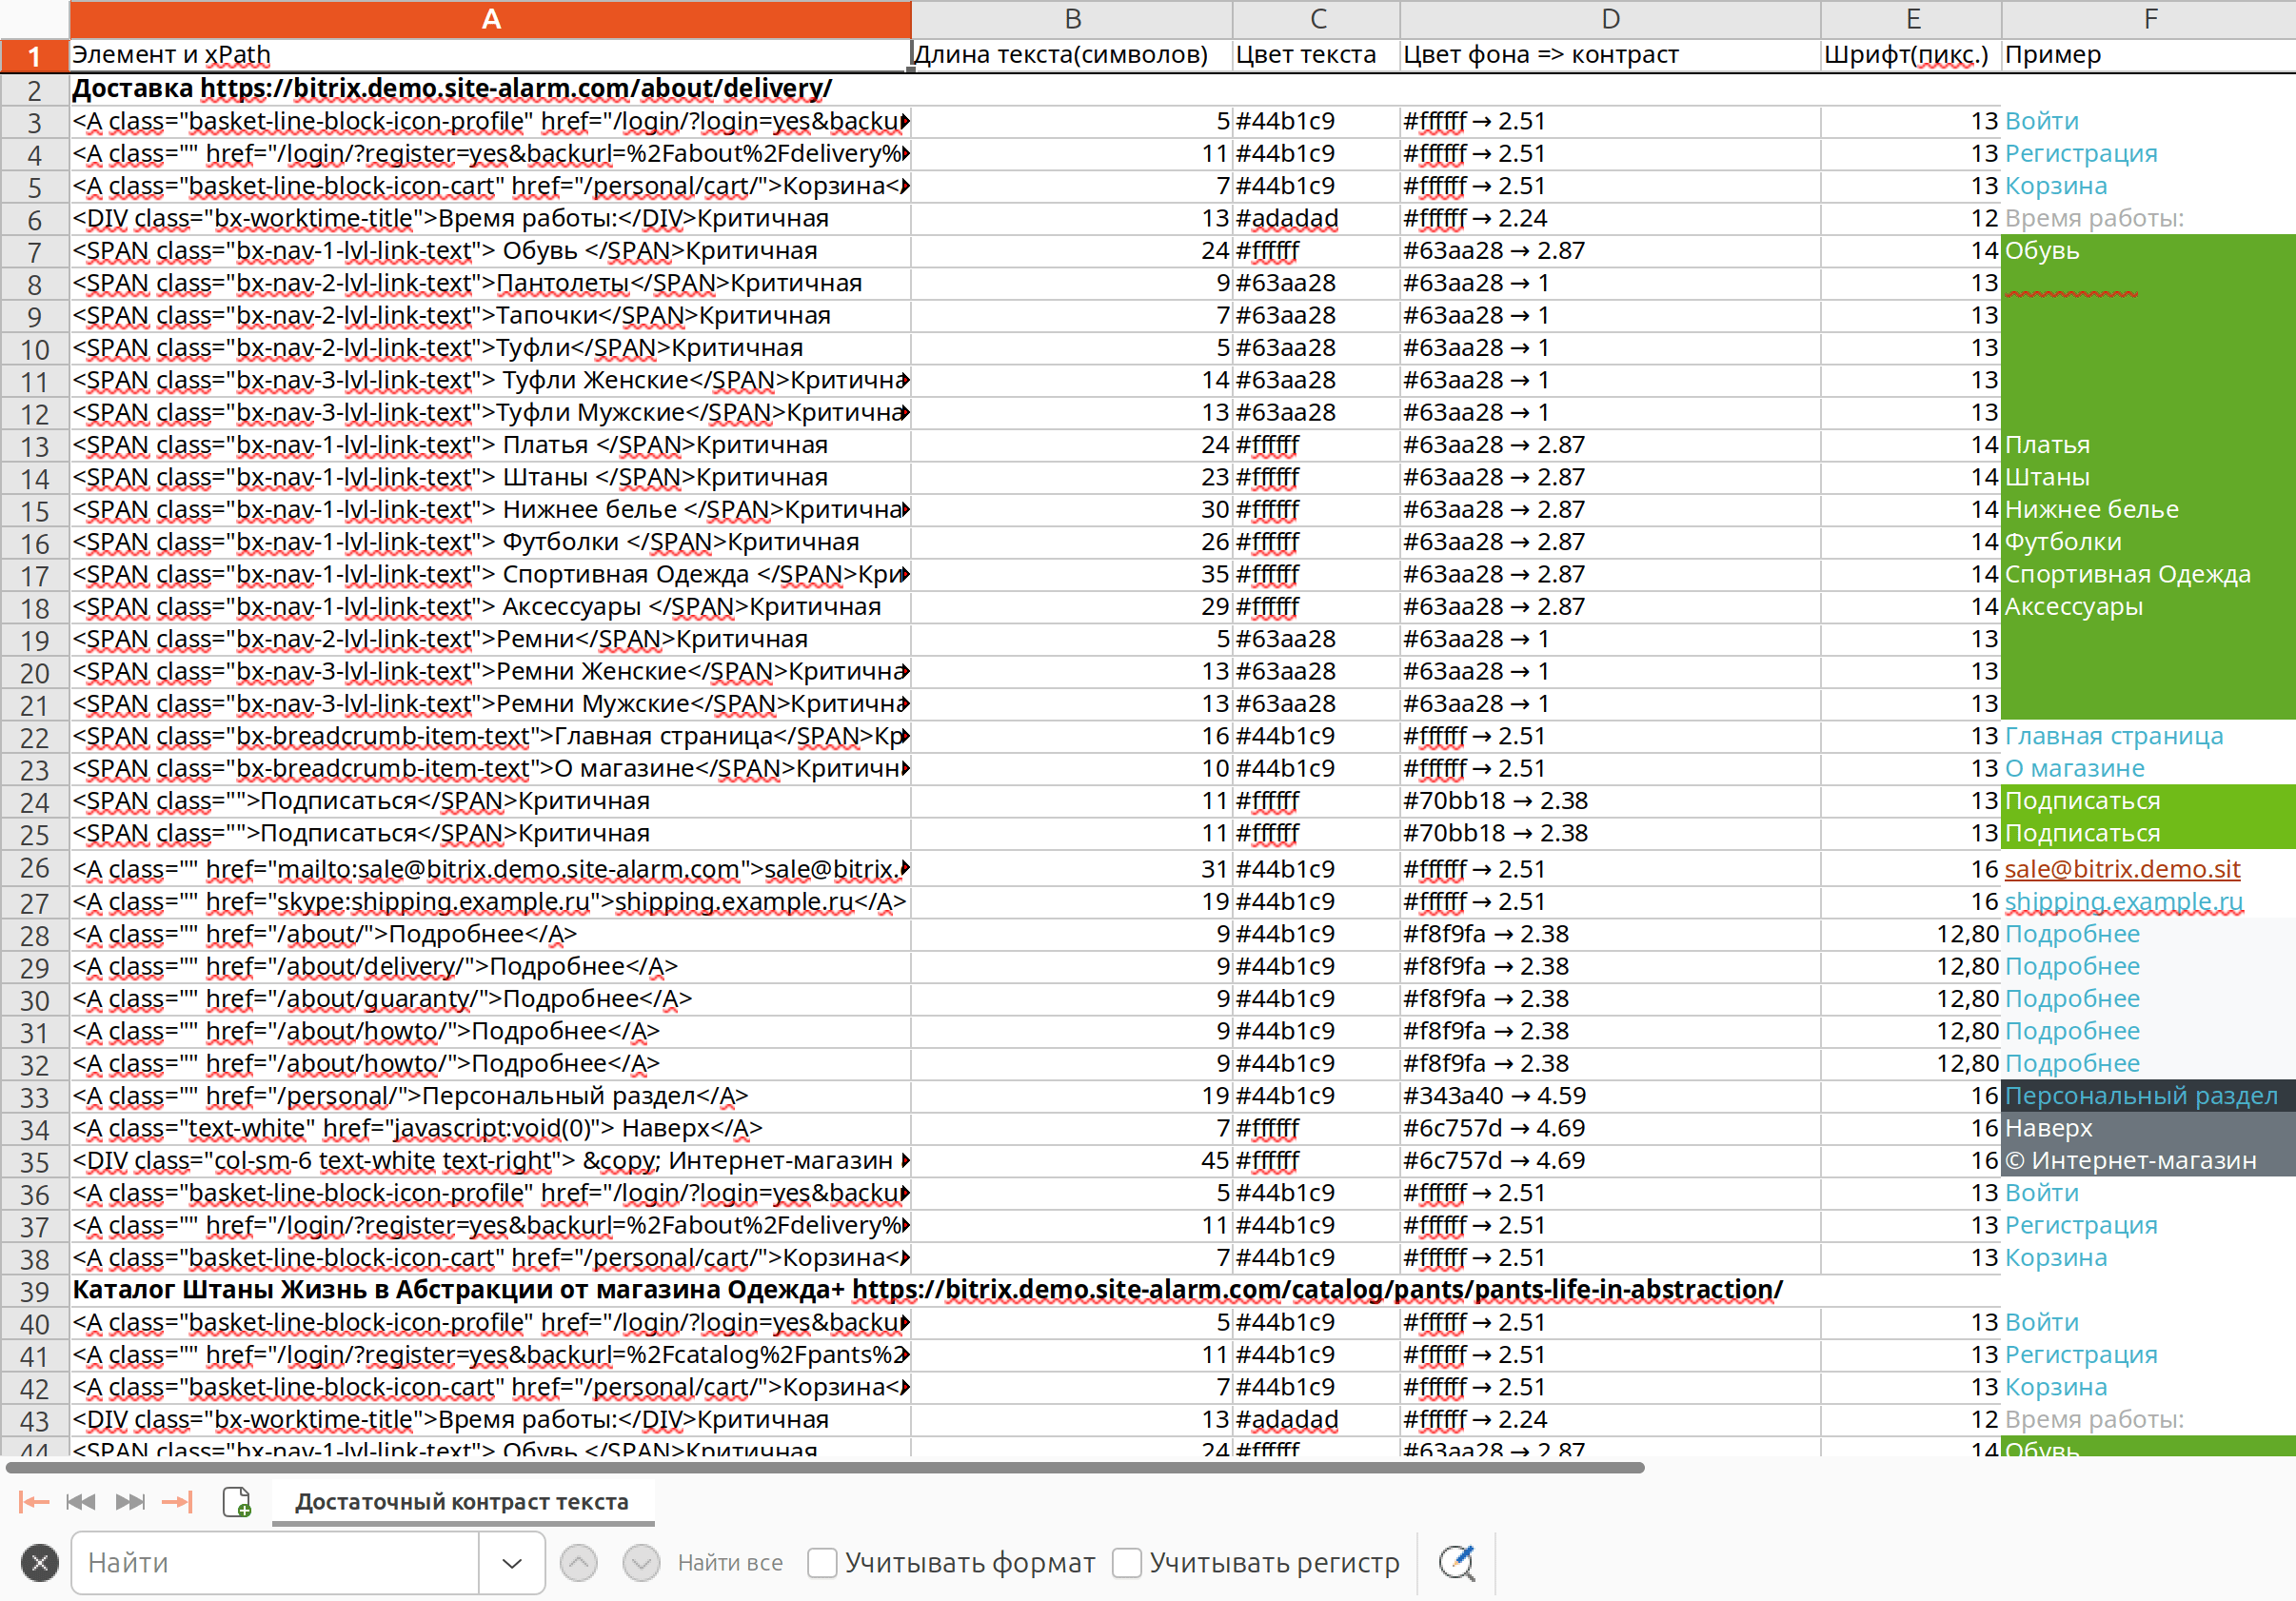Screen dimensions: 2296x1601
Task: Click the last sheet navigation arrow
Action: tap(177, 1501)
